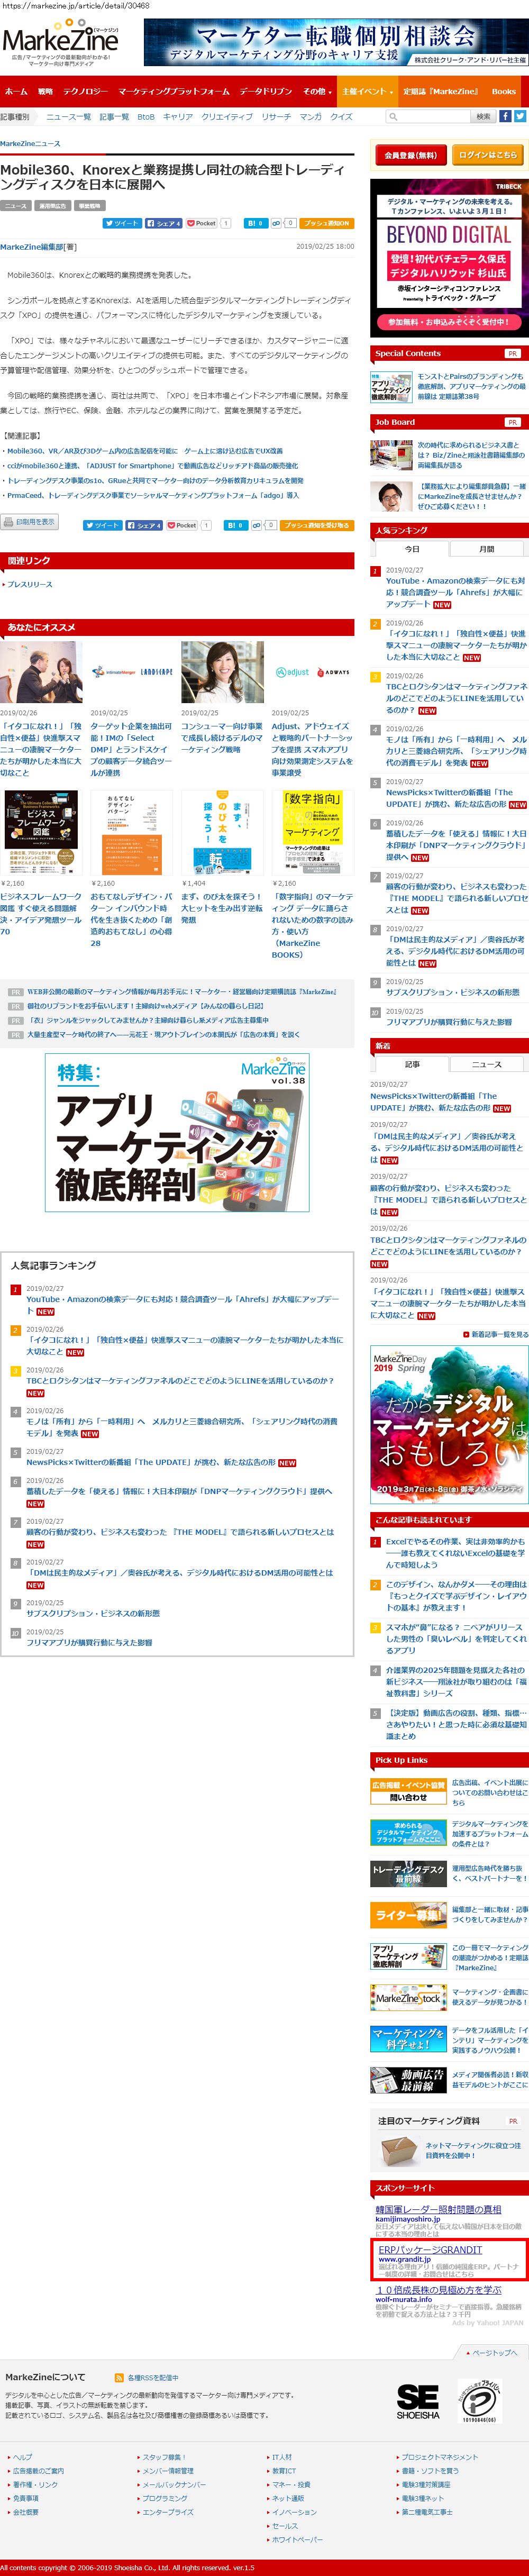Screen dimensions: 529x2576
Task: Switch 新着 section to ニュース tab
Action: click(486, 1064)
